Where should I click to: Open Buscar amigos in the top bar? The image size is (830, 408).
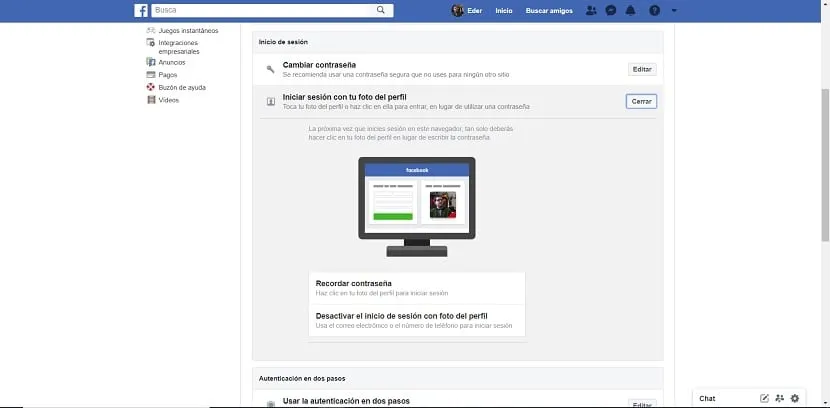tap(549, 10)
